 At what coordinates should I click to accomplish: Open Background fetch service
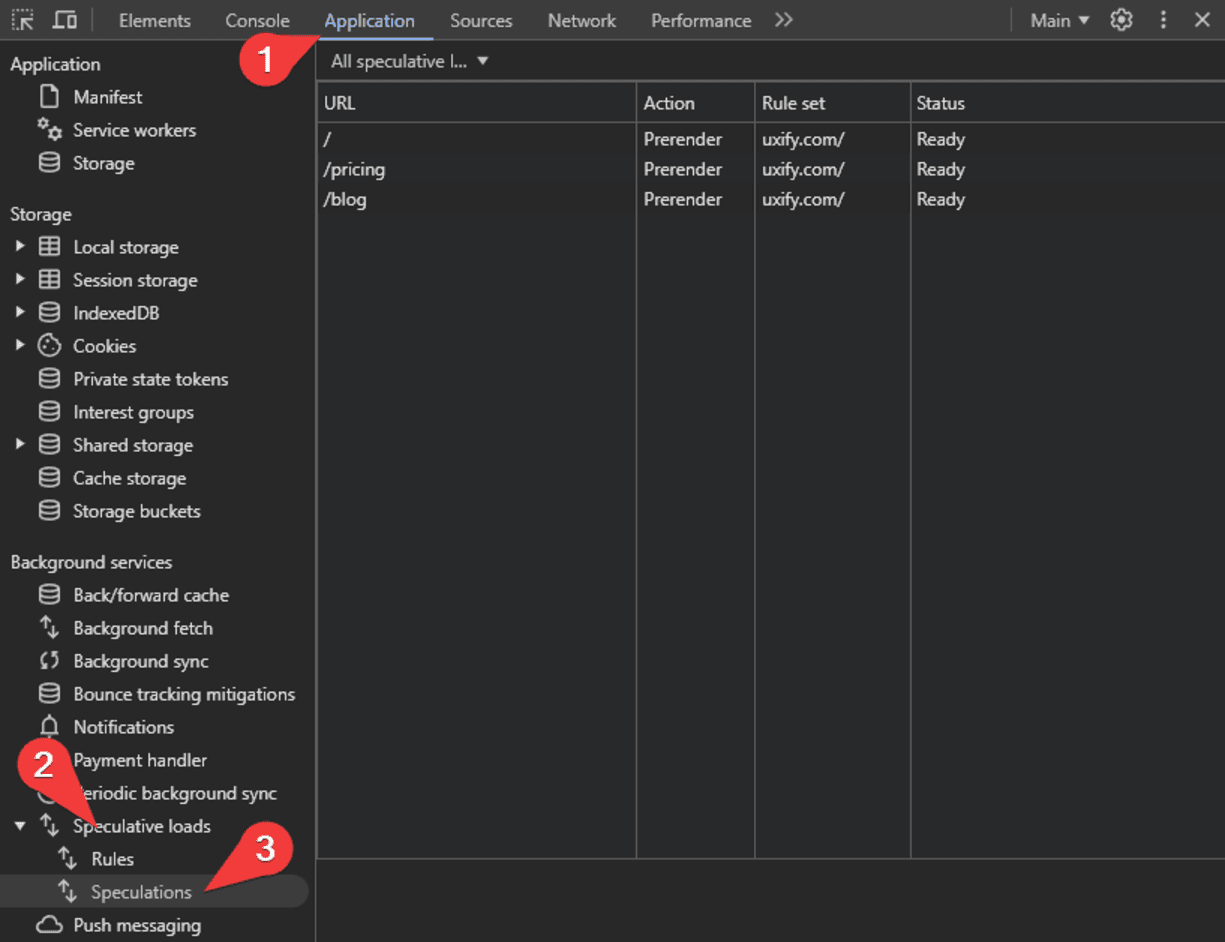(143, 628)
